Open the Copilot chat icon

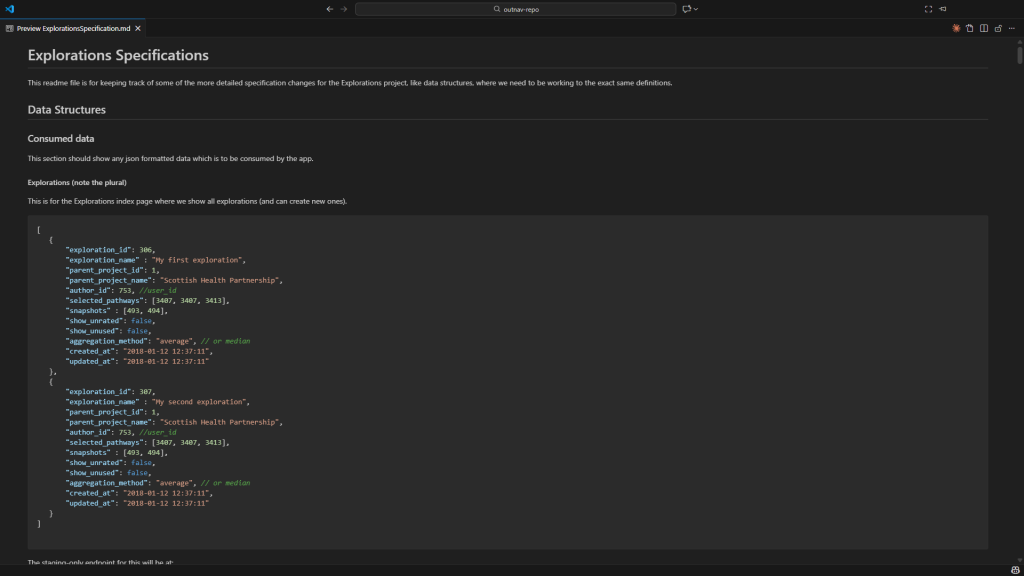[687, 9]
